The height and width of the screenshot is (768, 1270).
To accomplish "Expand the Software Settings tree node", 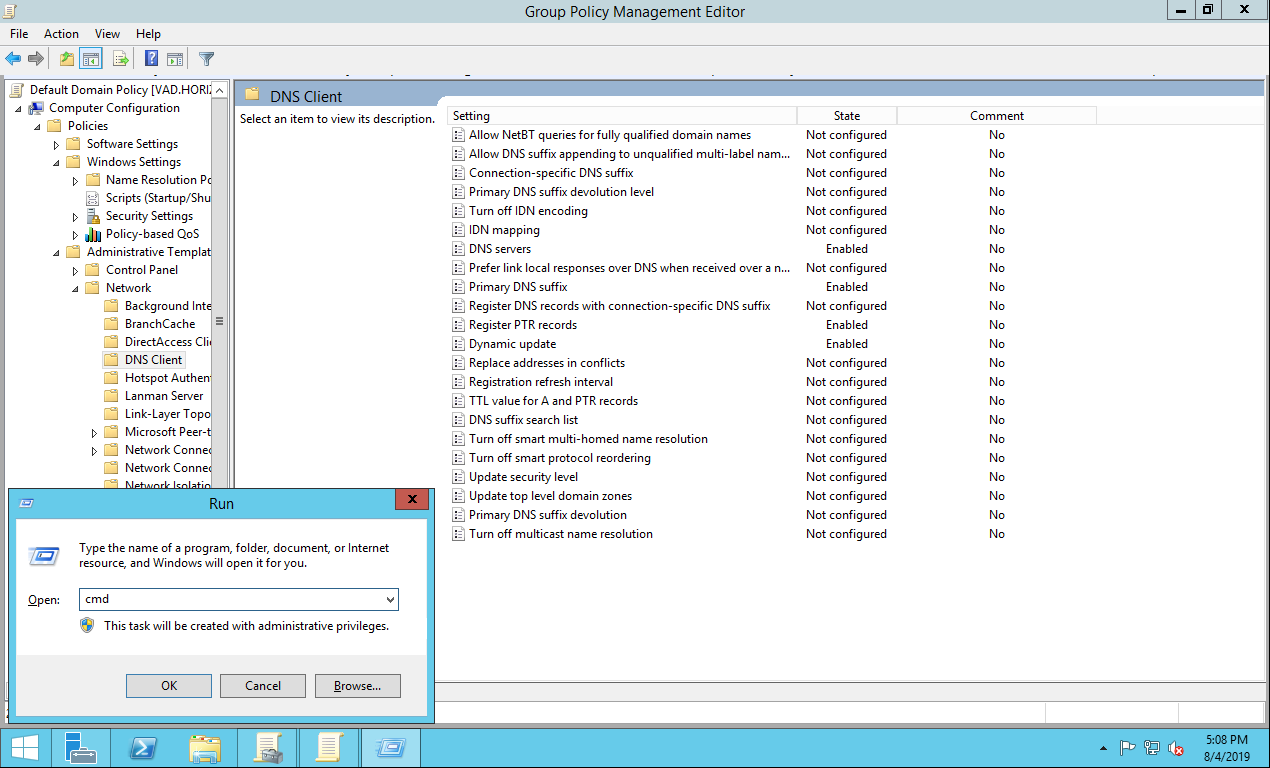I will click(x=57, y=145).
